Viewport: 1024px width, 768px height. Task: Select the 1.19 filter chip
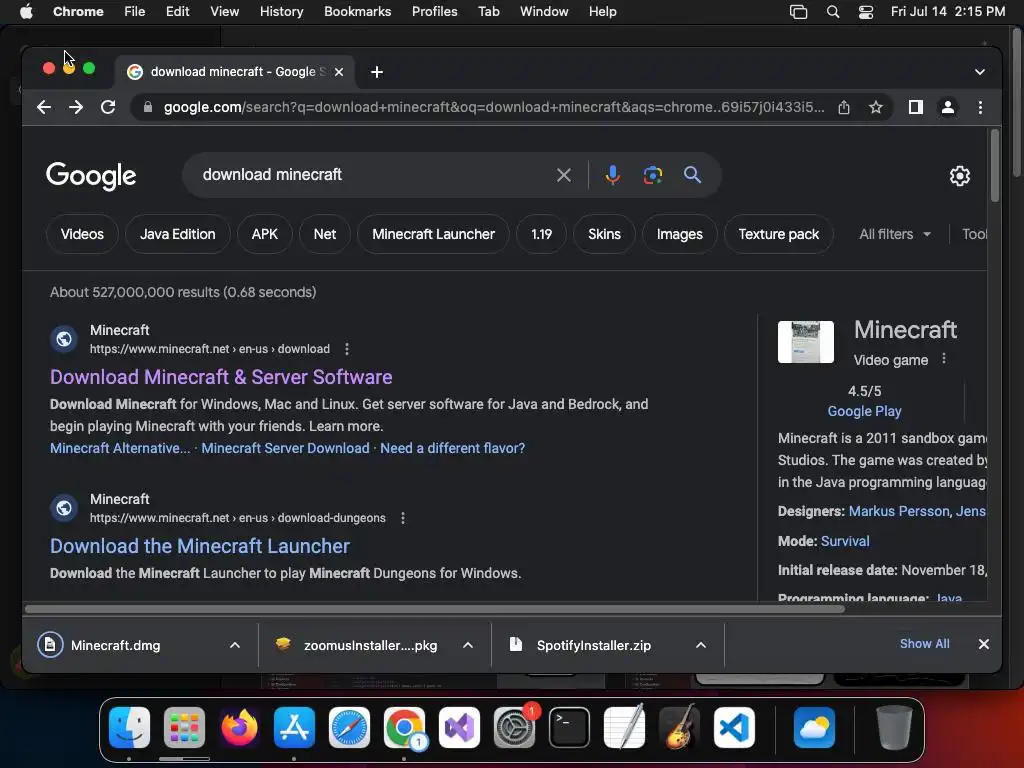pyautogui.click(x=541, y=234)
